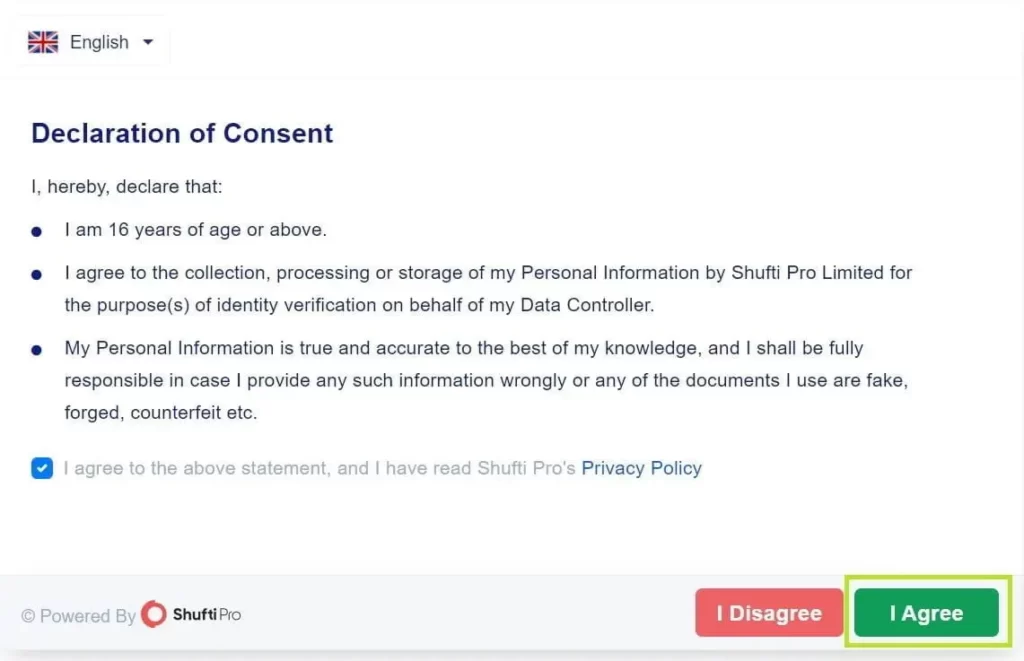
Task: Click the bullet dot before the data collection statement
Action: pos(37,274)
